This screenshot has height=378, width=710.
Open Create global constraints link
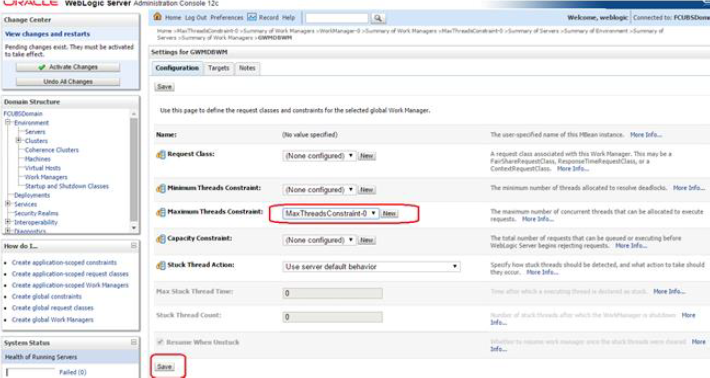click(x=47, y=297)
